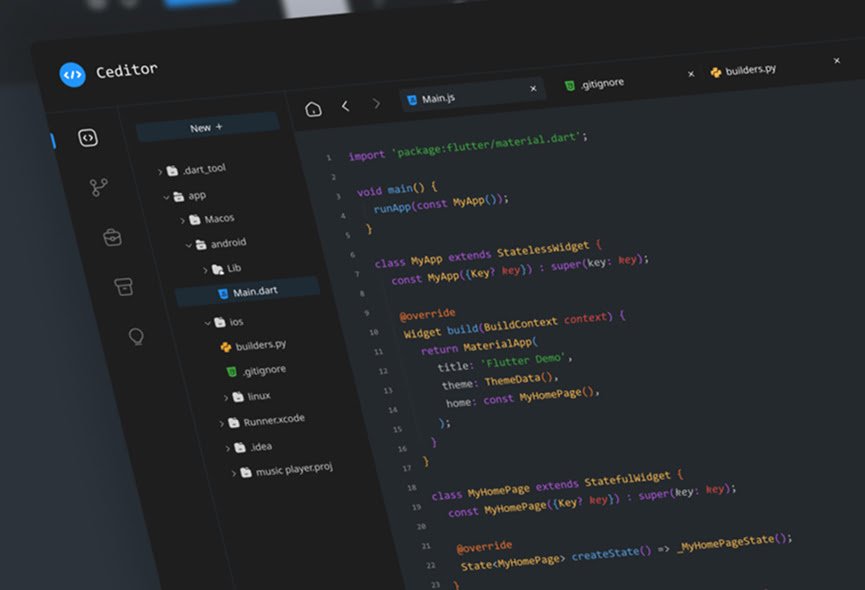
Task: Click the lightbulb suggestions icon
Action: point(137,336)
